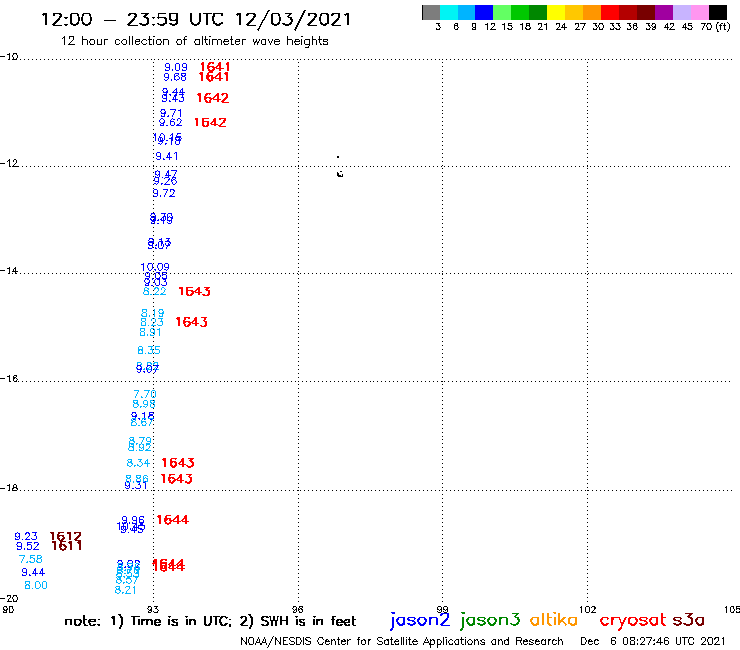Select the 'Dec 6 08:27:46 UTC 2021' timestamp
The height and width of the screenshot is (650, 740).
point(652,642)
